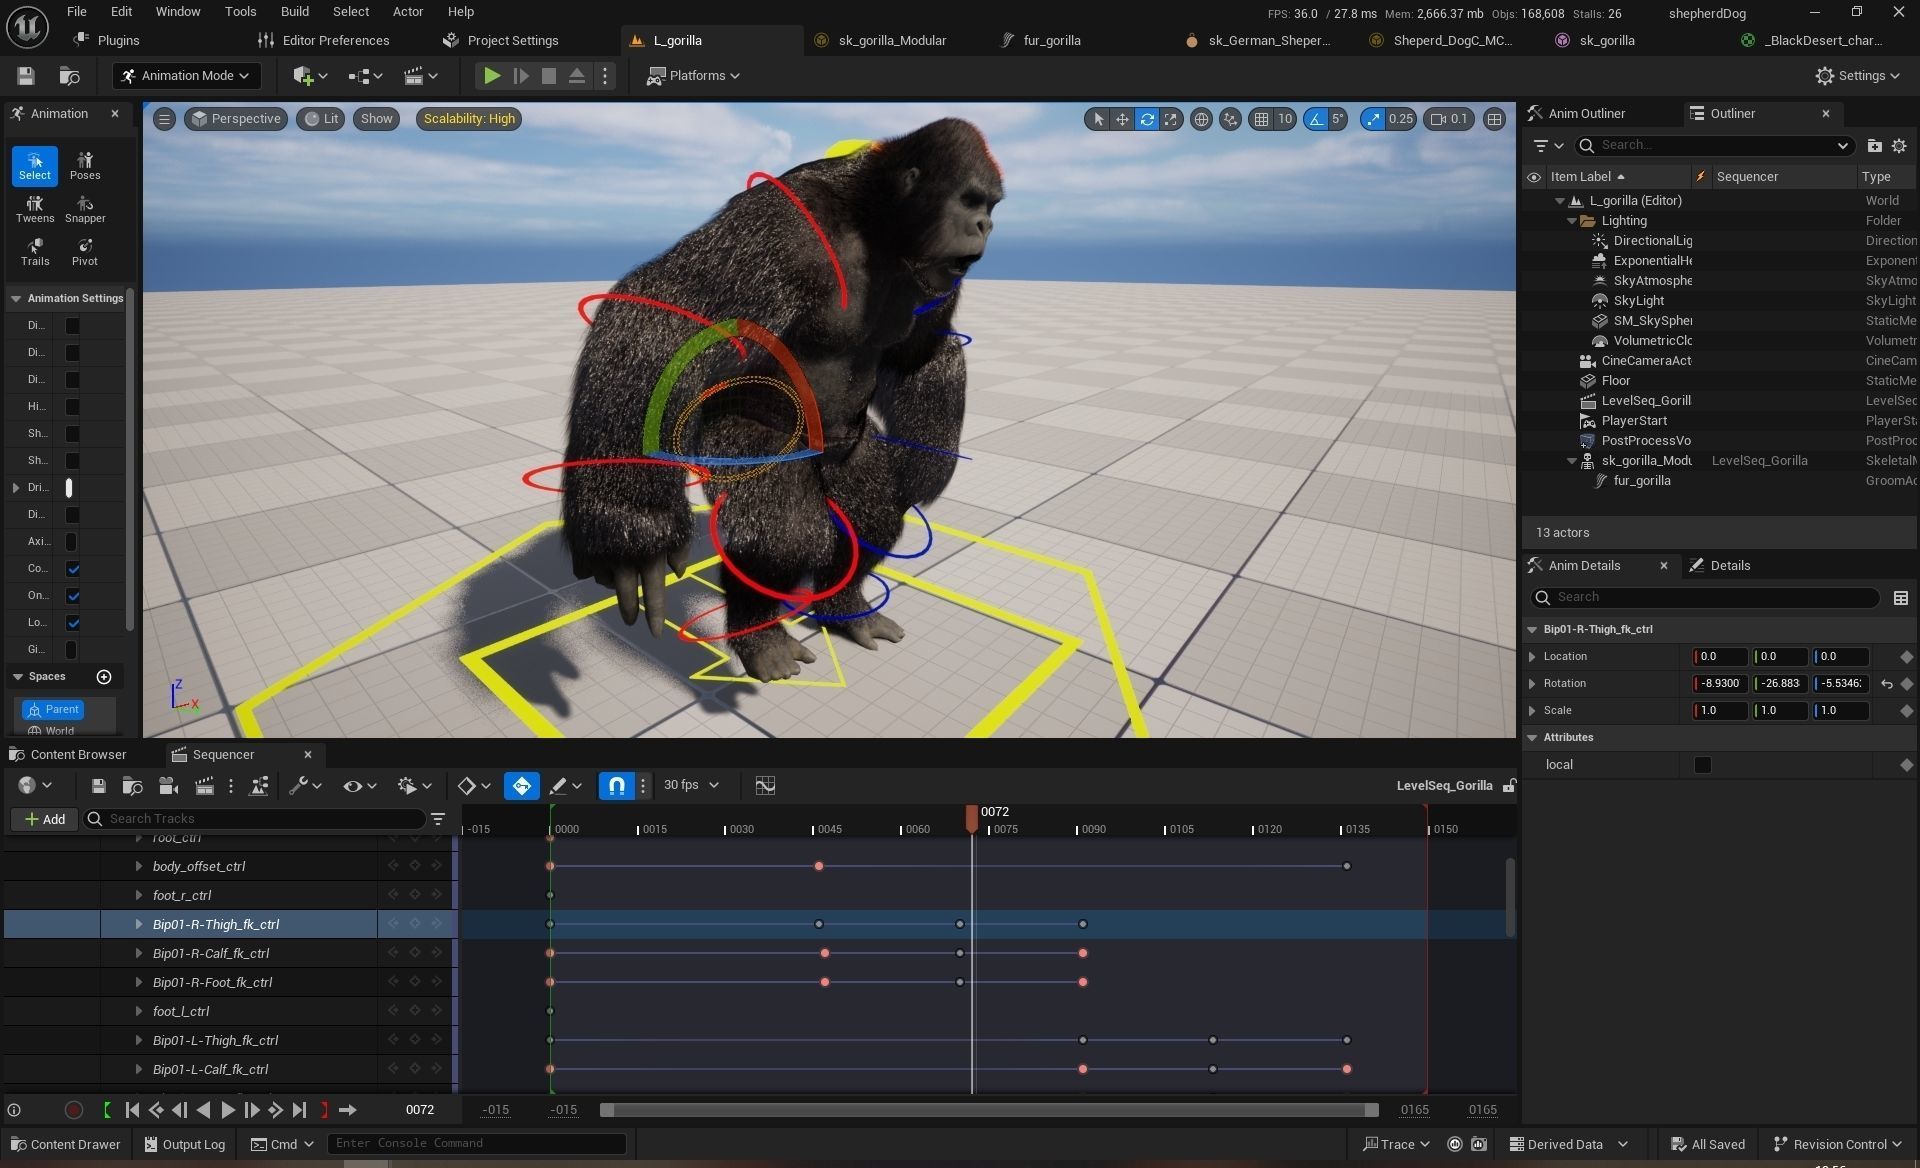Toggle the record button in Sequencer
This screenshot has width=1920, height=1168.
[73, 1110]
